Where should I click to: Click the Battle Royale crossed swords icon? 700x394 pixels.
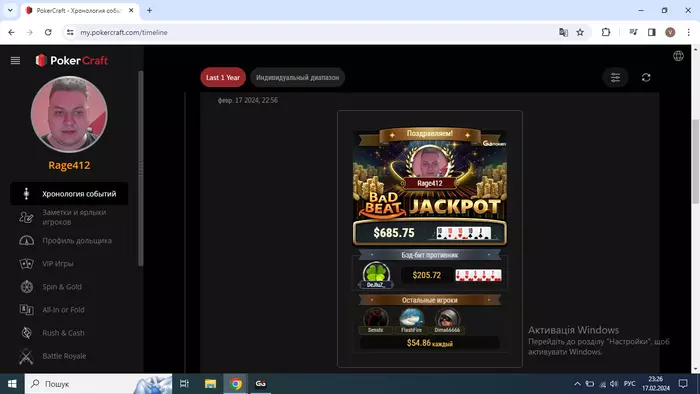(x=26, y=356)
